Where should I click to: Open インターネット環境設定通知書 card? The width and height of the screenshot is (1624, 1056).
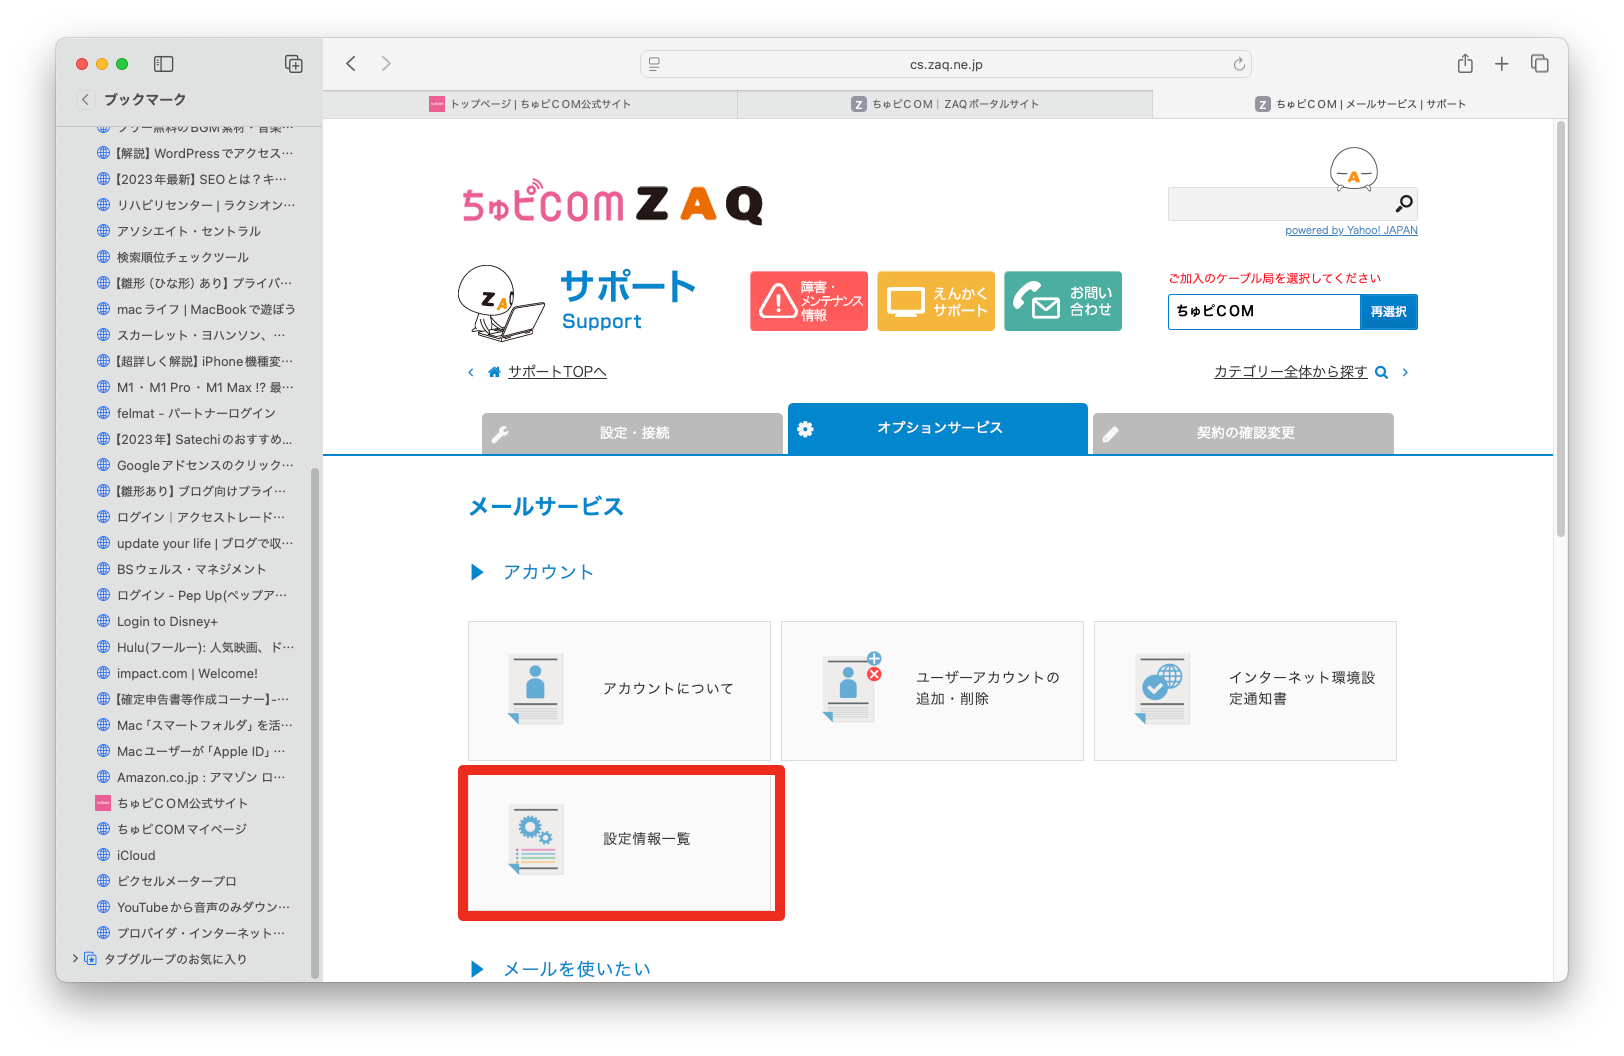(x=1245, y=690)
